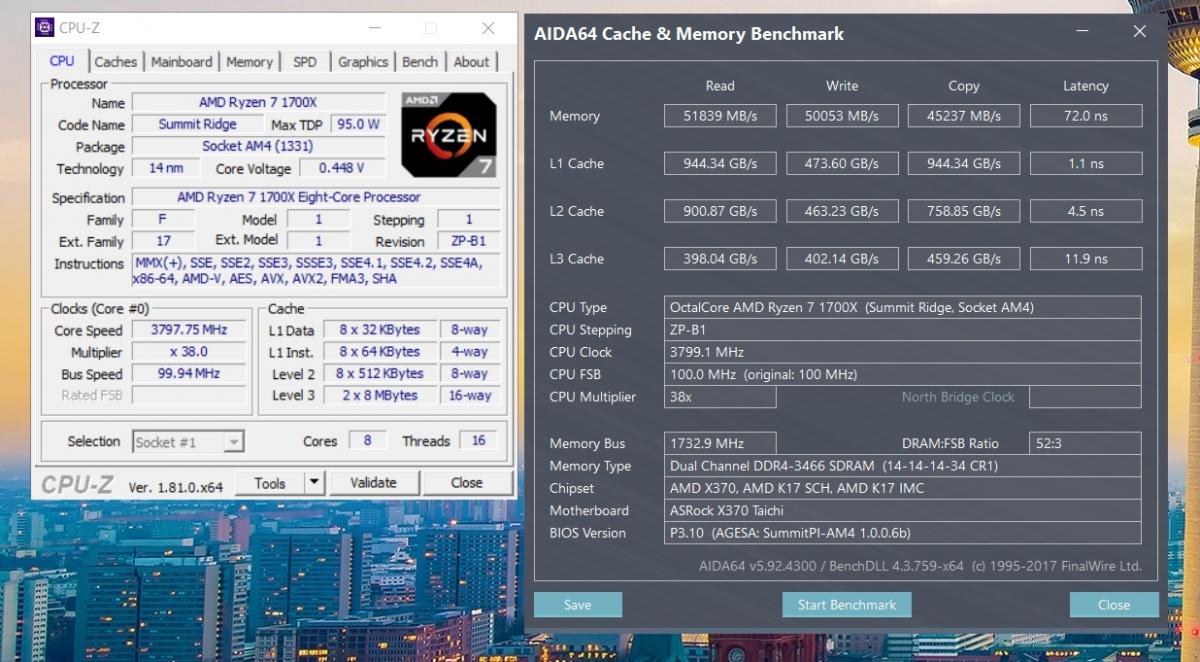Click the Memory Read value 51839 MB/s
This screenshot has height=662, width=1200.
pos(720,116)
